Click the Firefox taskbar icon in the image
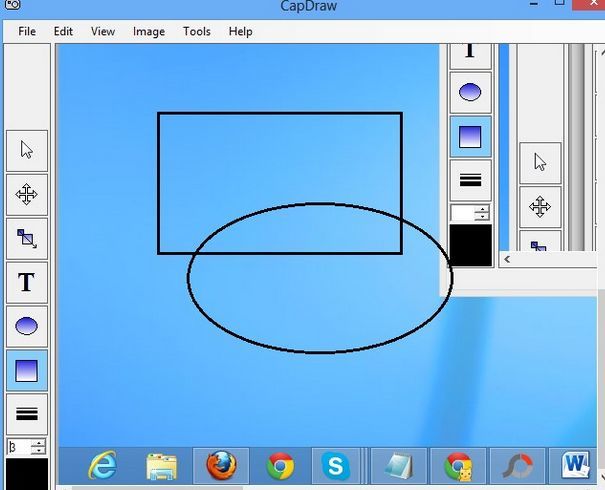Image resolution: width=605 pixels, height=490 pixels. (221, 466)
